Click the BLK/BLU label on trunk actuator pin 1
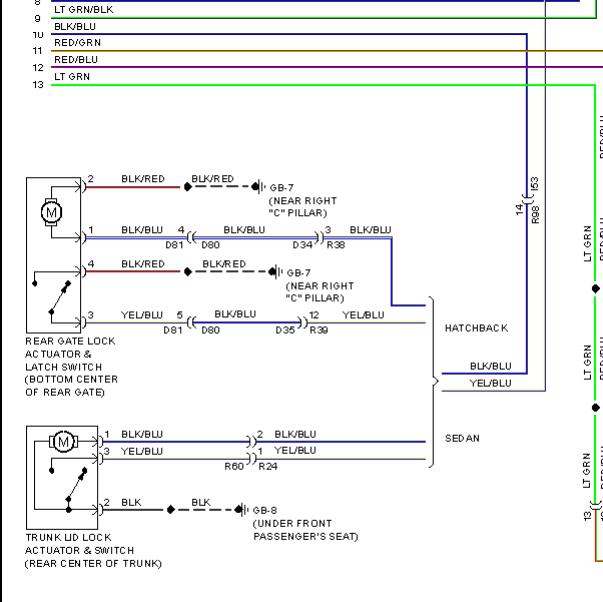 coord(142,434)
